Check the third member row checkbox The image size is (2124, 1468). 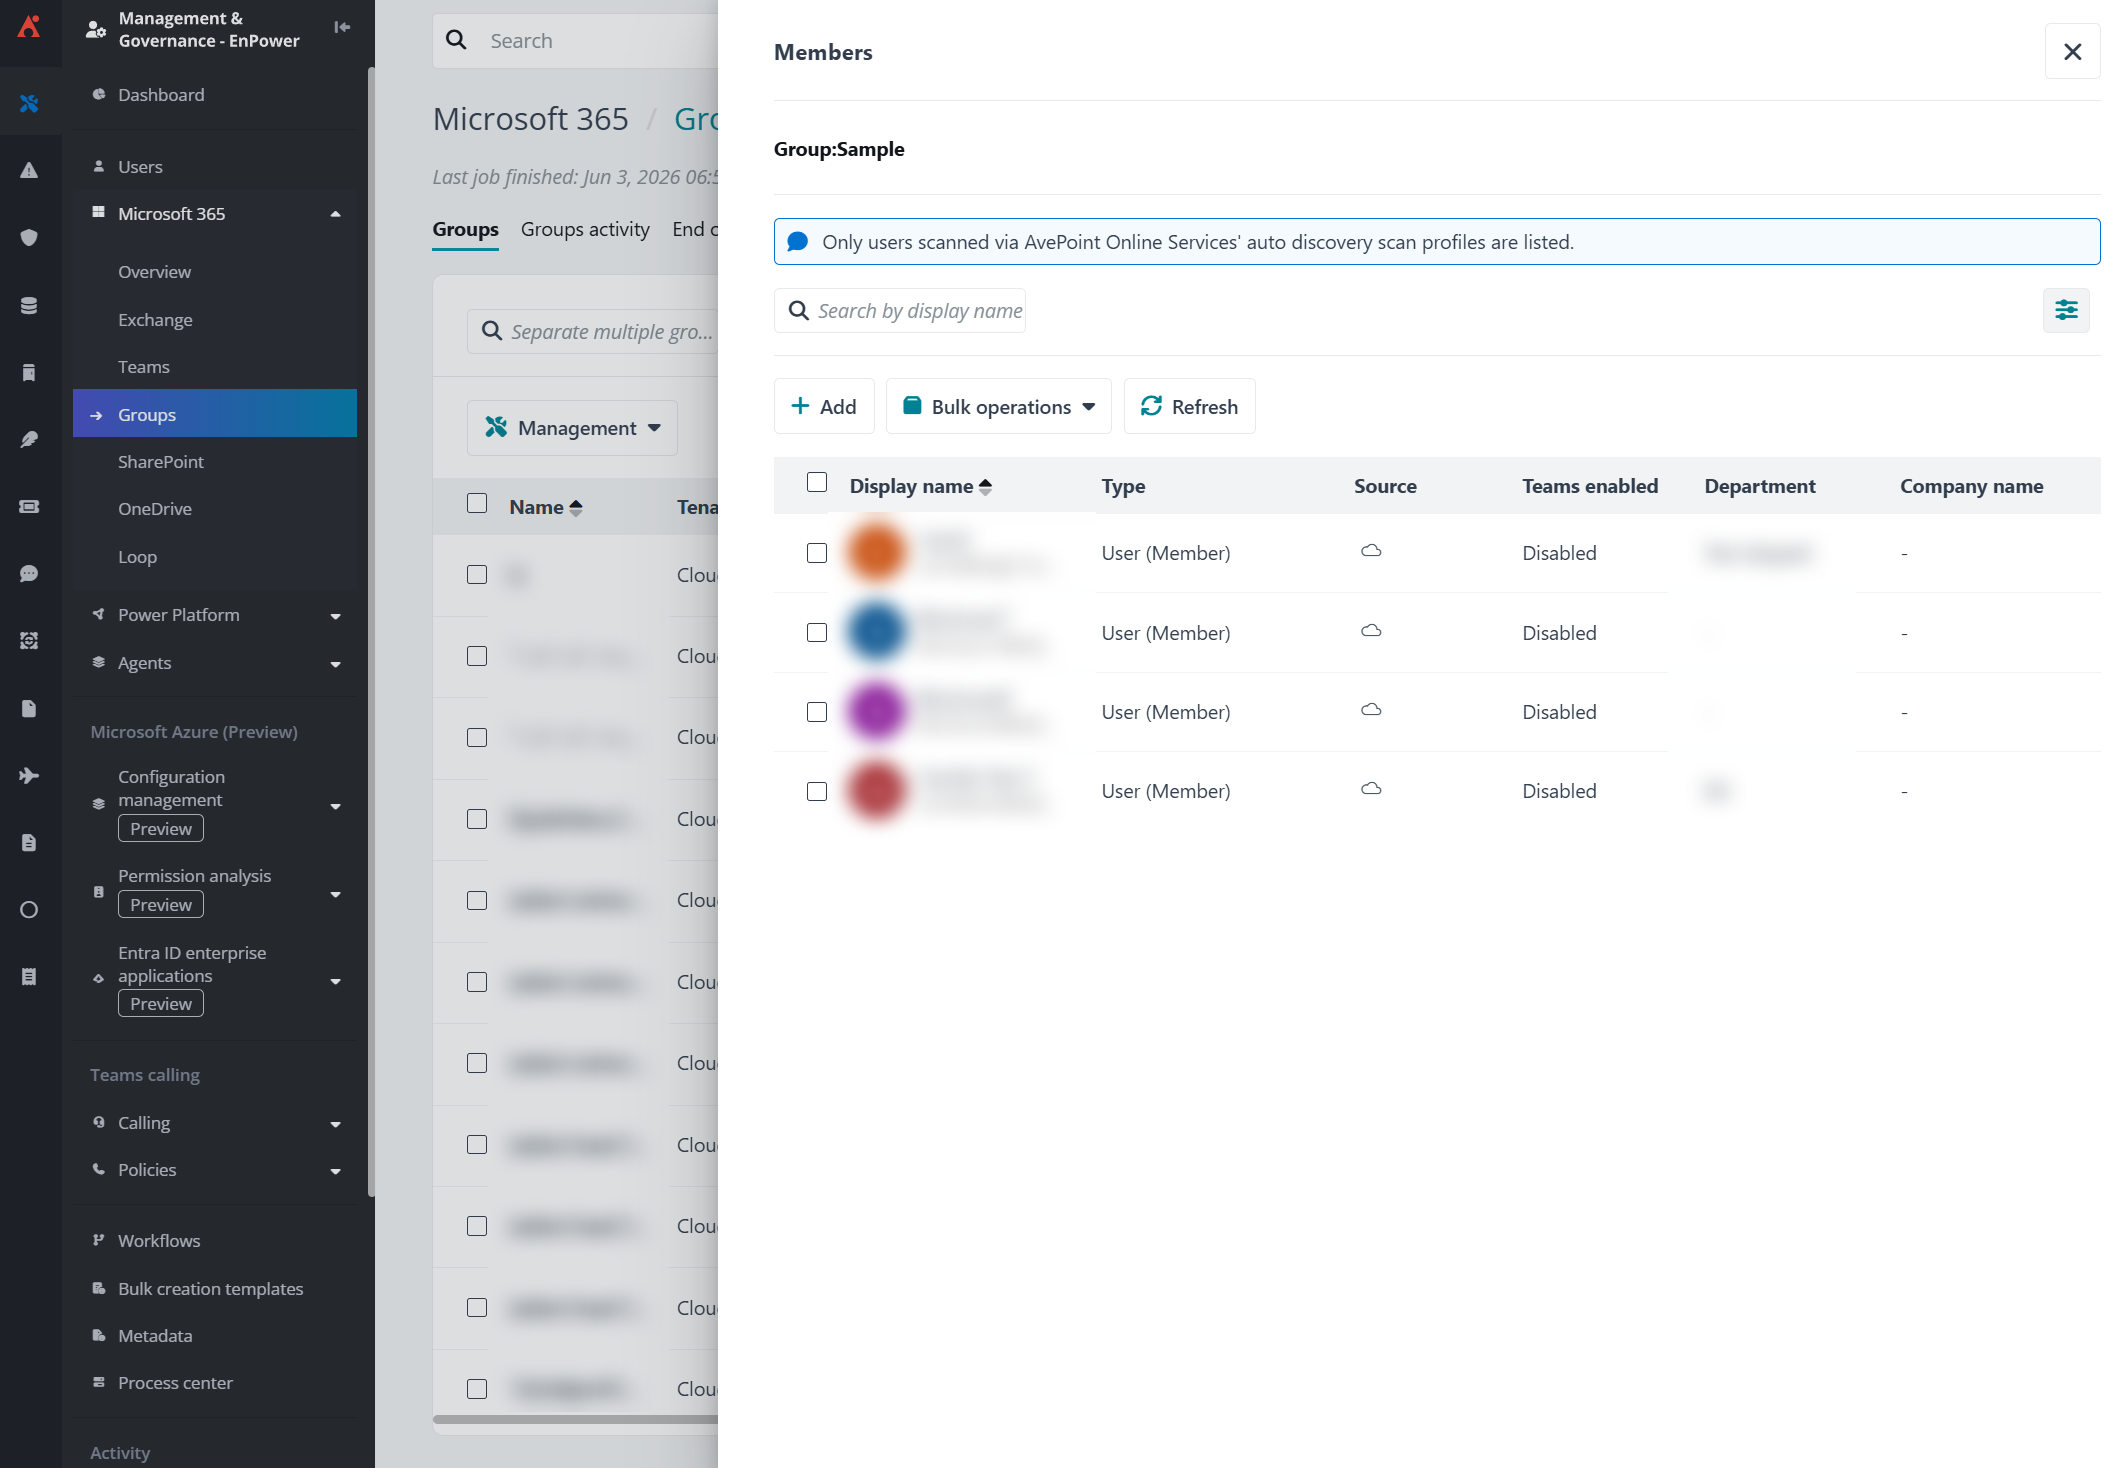point(817,712)
